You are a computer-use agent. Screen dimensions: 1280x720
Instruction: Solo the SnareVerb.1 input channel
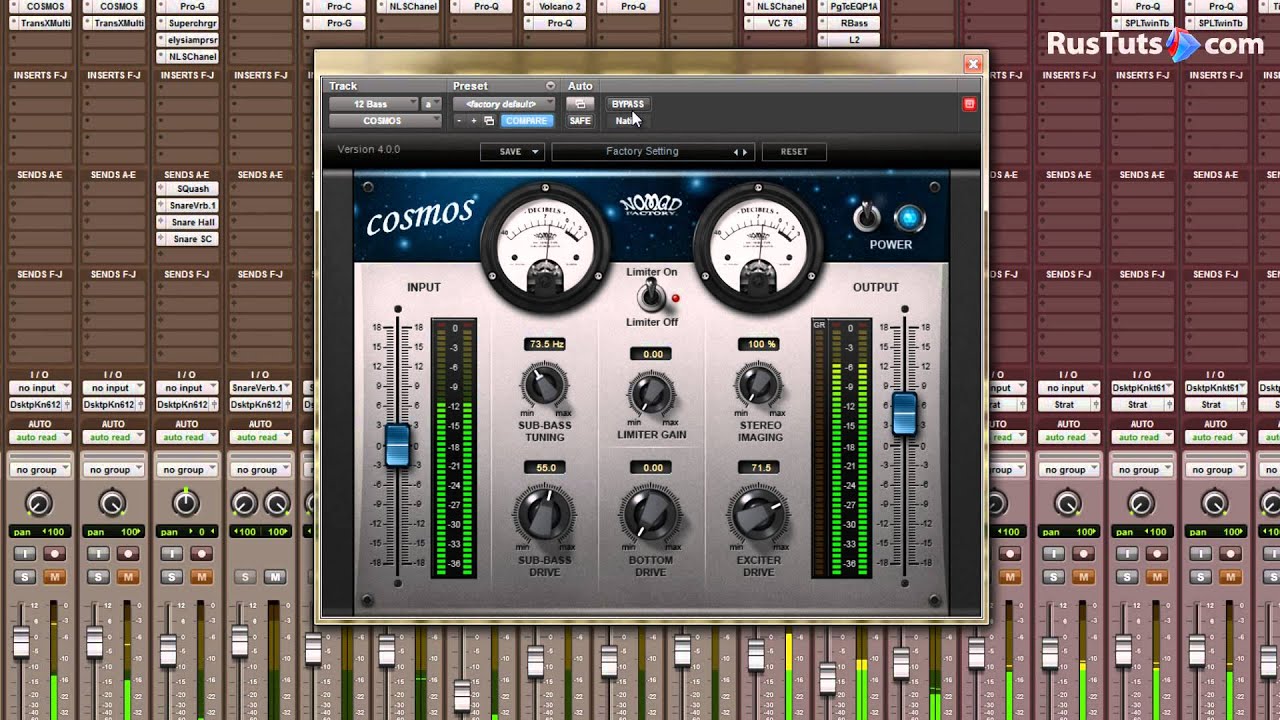(x=244, y=577)
